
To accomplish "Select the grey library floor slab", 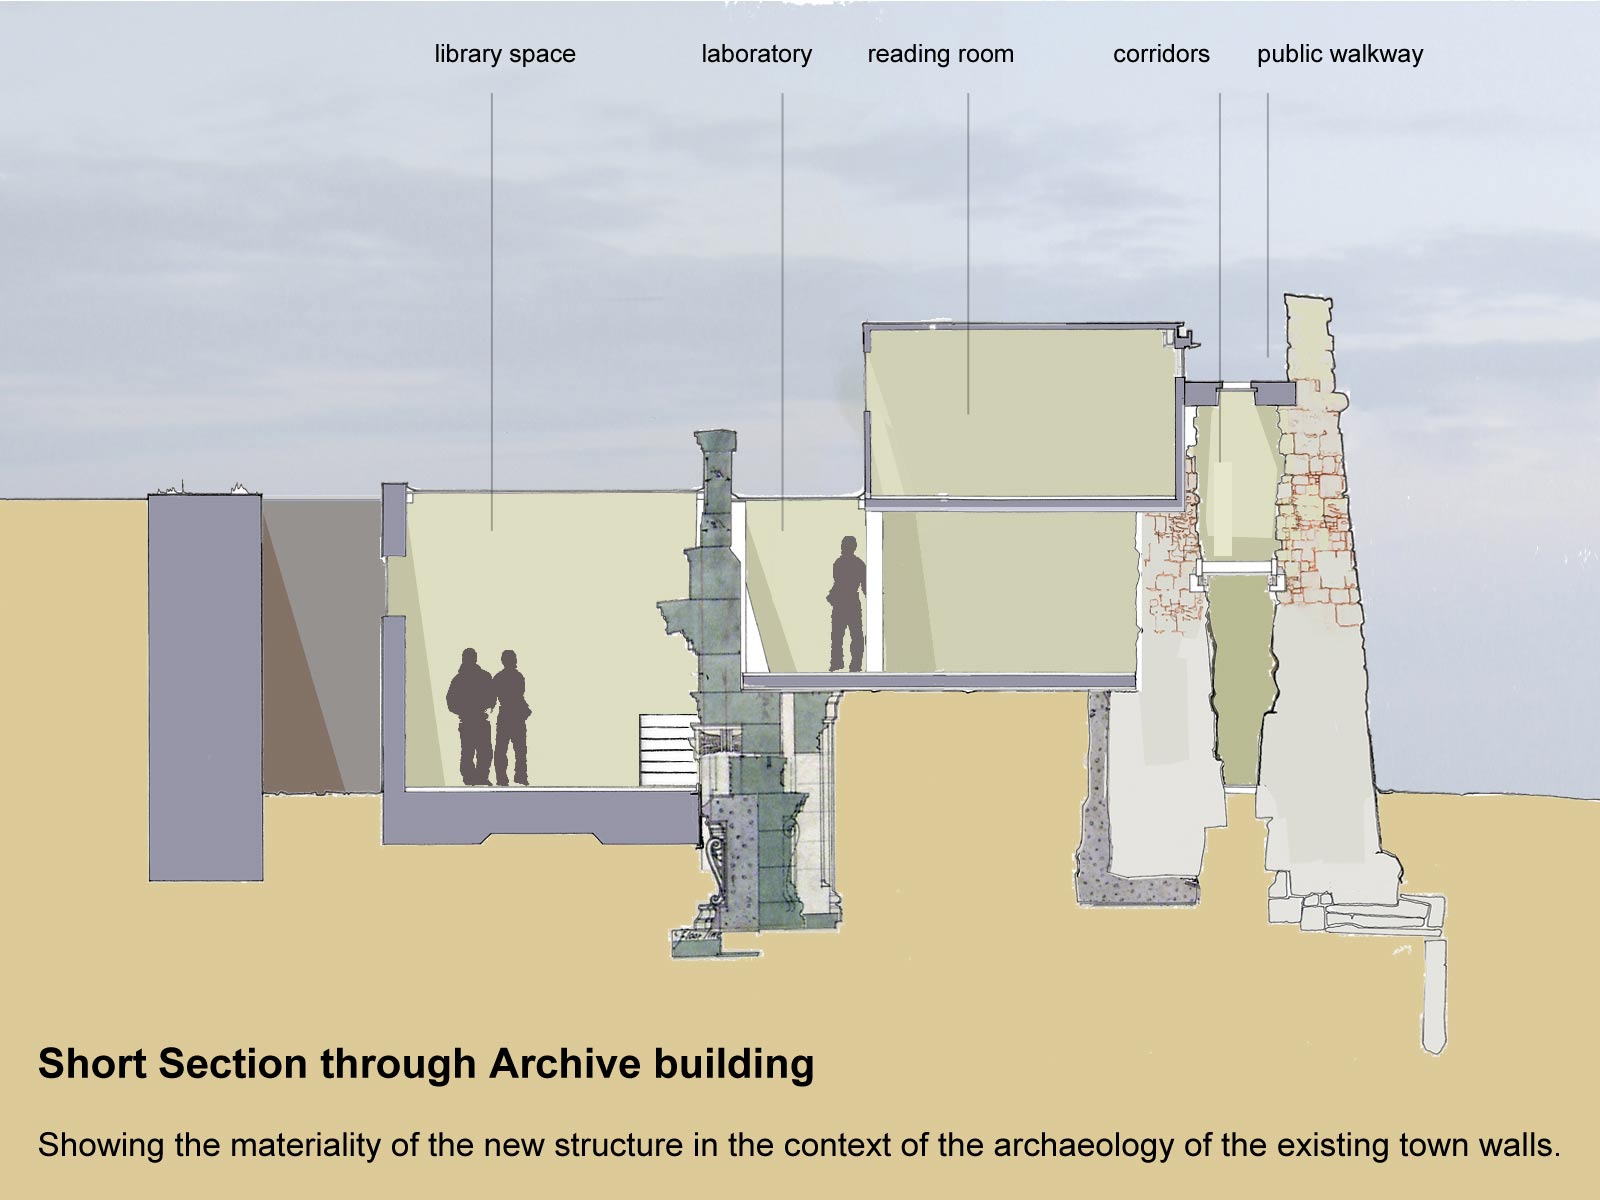I will click(540, 815).
